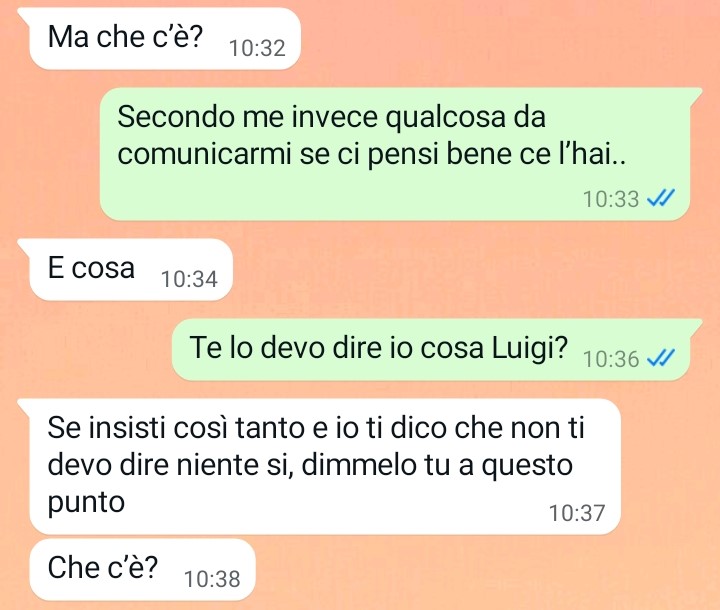Click the blue double-check icon at 10:33
Viewport: 720px width, 610px height.
[660, 198]
